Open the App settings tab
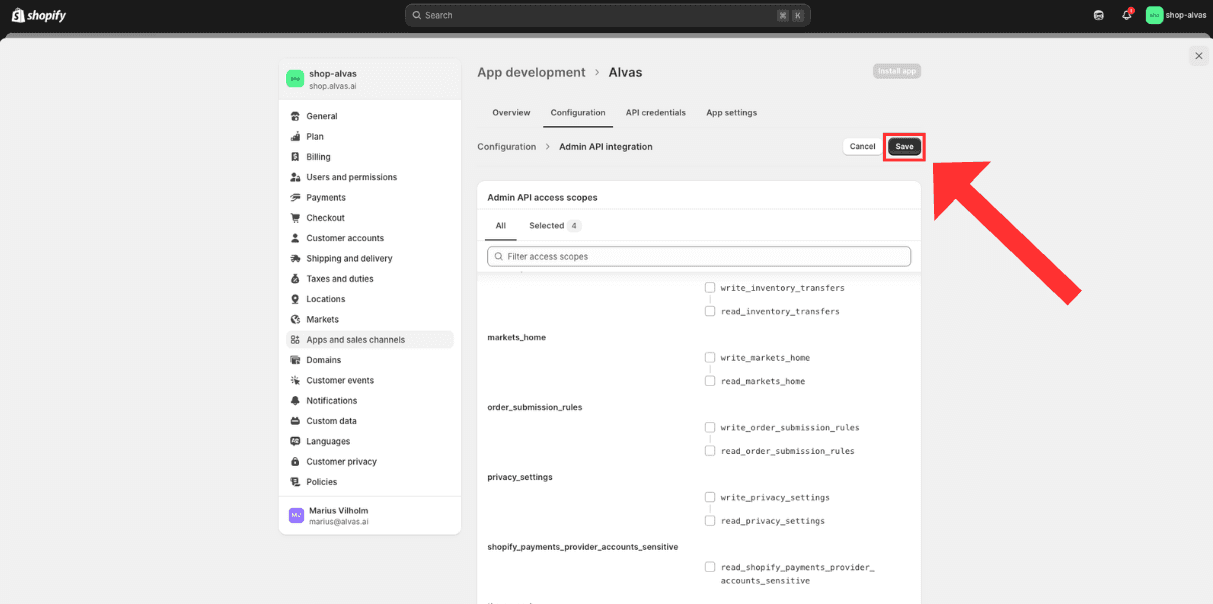 732,113
